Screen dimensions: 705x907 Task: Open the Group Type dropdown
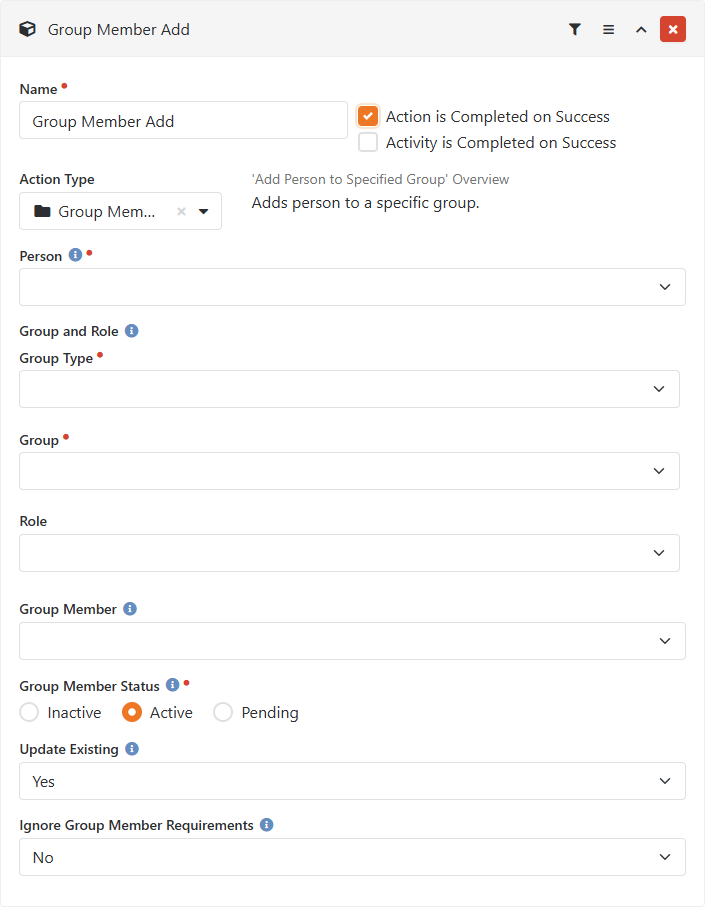coord(349,389)
